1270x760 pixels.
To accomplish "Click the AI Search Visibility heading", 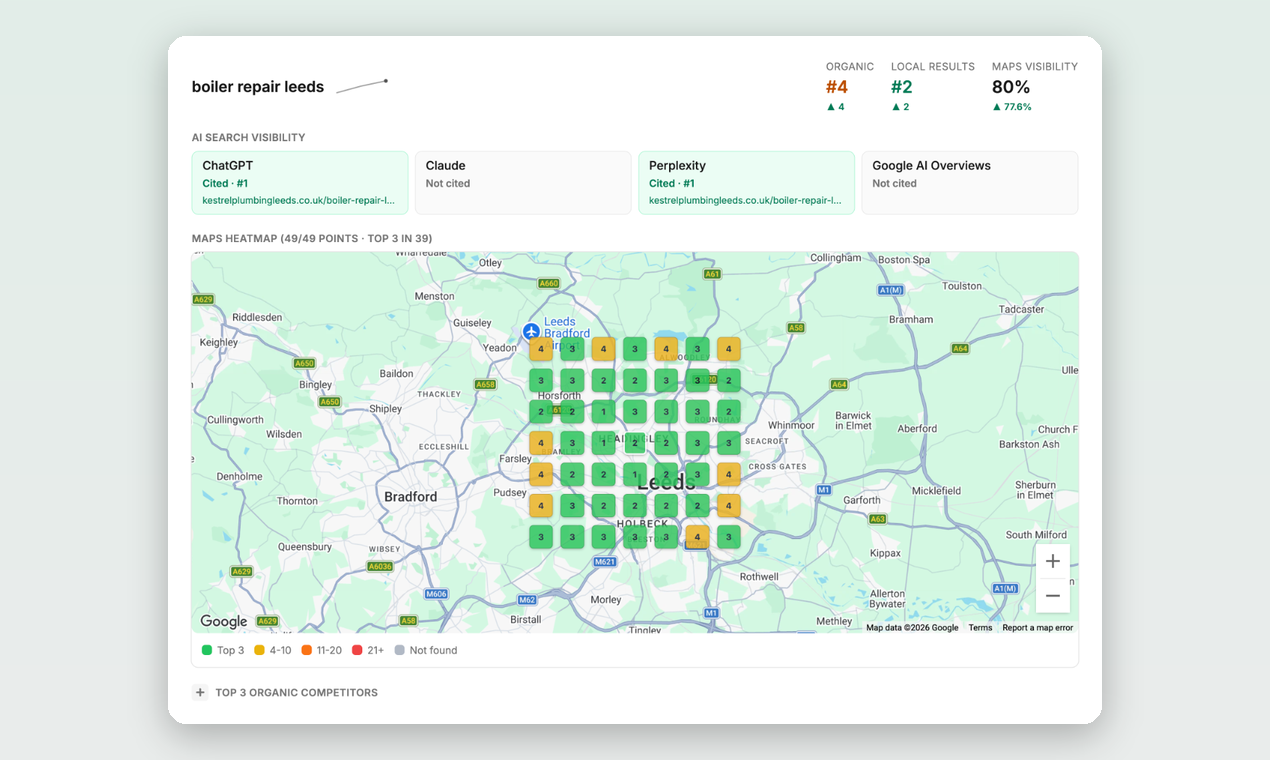I will click(x=248, y=137).
